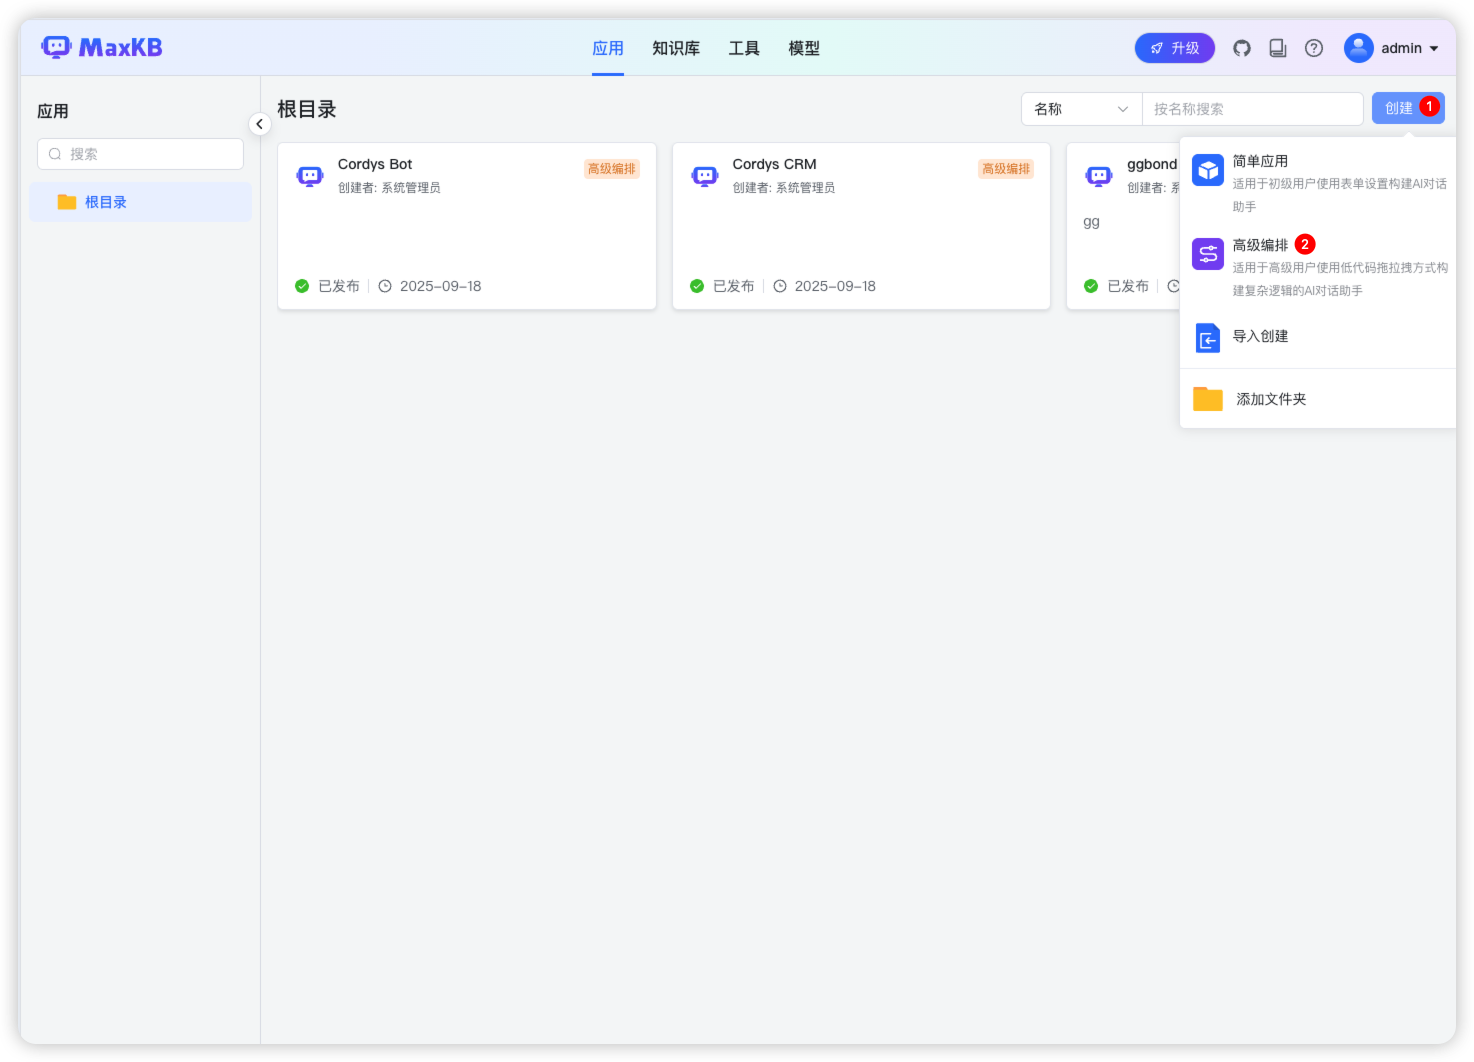Viewport: 1474px width, 1062px height.
Task: Choose 高级编排 from the create menu
Action: tap(1260, 245)
